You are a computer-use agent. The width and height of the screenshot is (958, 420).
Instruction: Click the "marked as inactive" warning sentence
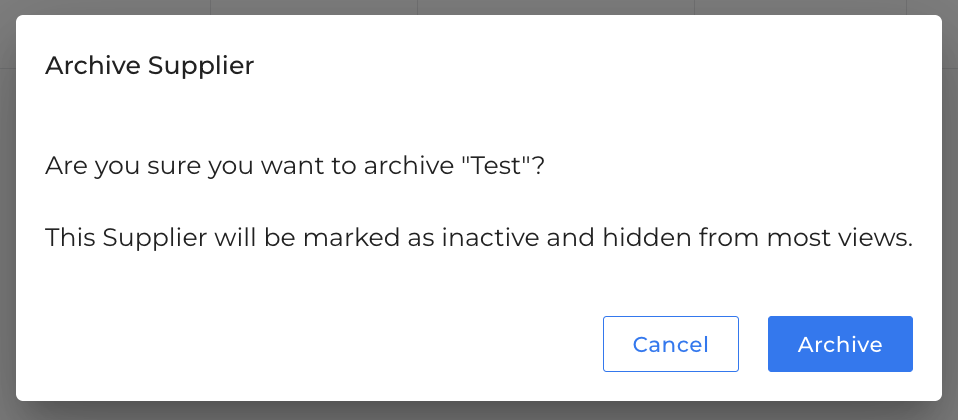479,238
